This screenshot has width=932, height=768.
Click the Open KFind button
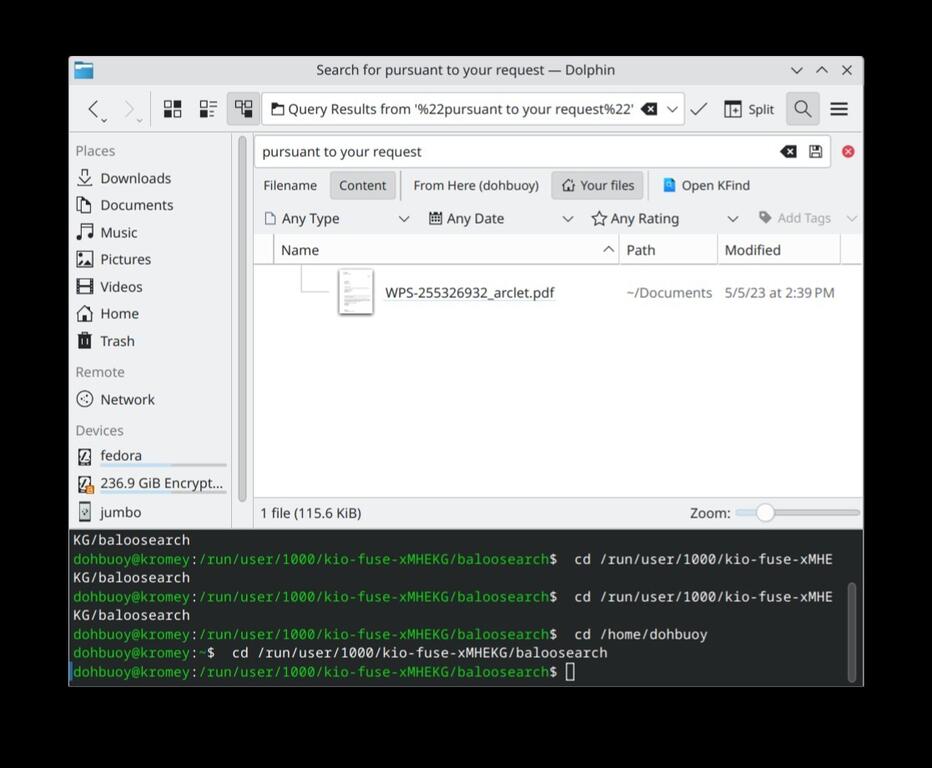(x=706, y=186)
